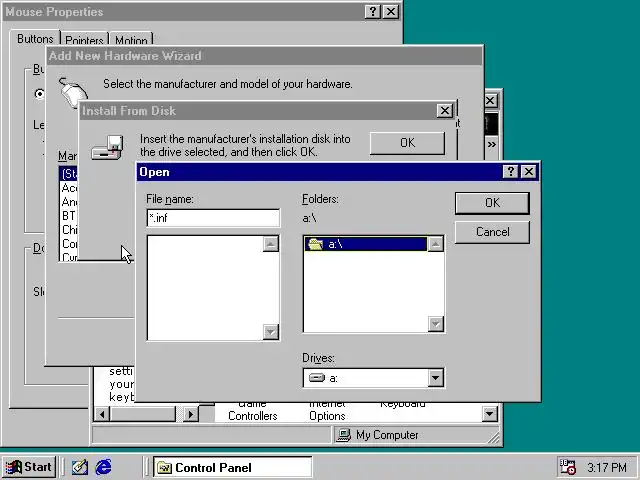Image resolution: width=640 pixels, height=480 pixels.
Task: Click Folders list scroll up arrow
Action: [436, 244]
